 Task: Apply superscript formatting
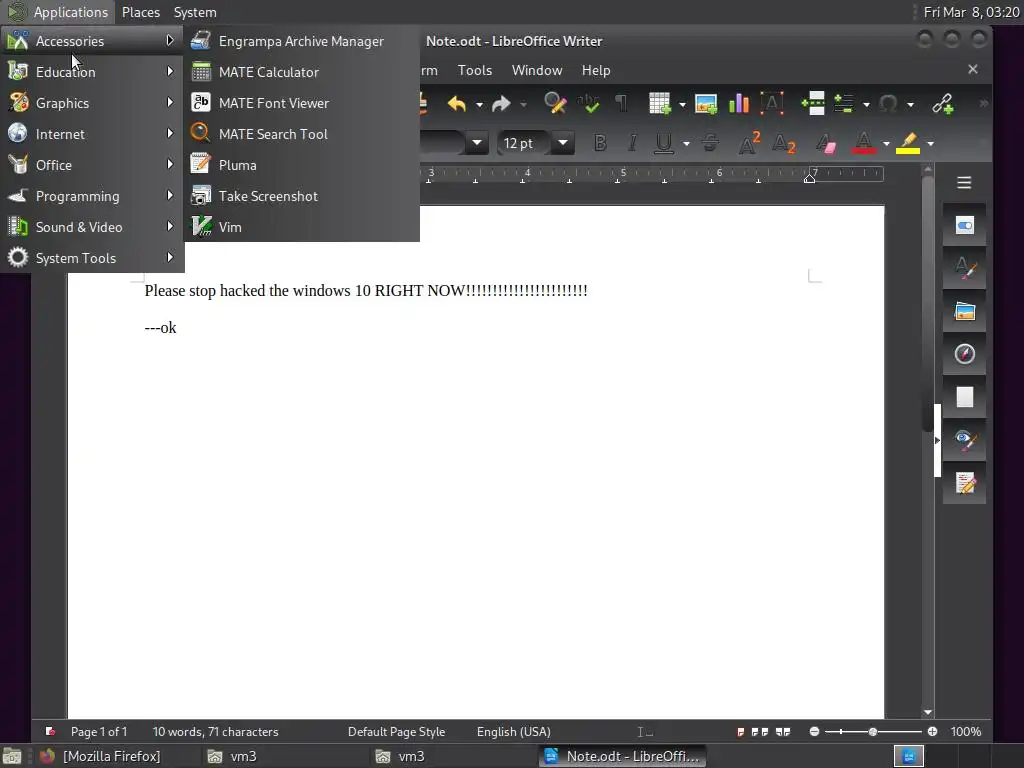[x=749, y=143]
